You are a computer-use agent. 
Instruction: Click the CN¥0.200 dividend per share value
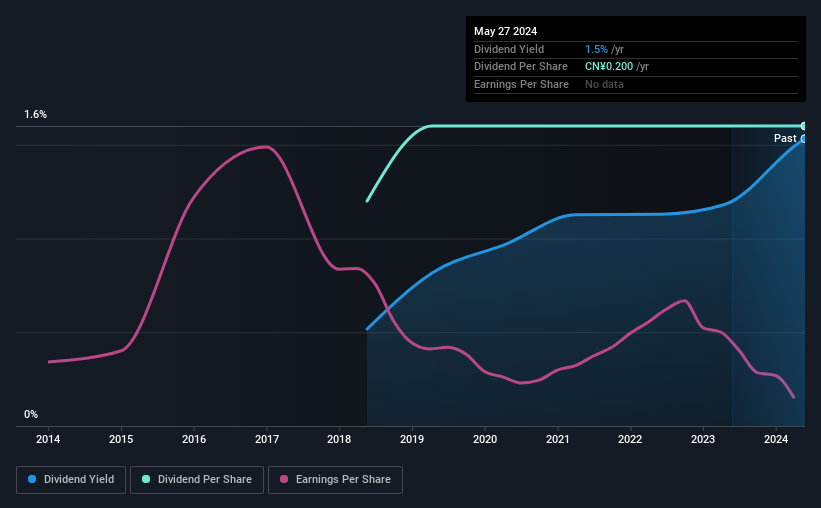click(x=609, y=67)
